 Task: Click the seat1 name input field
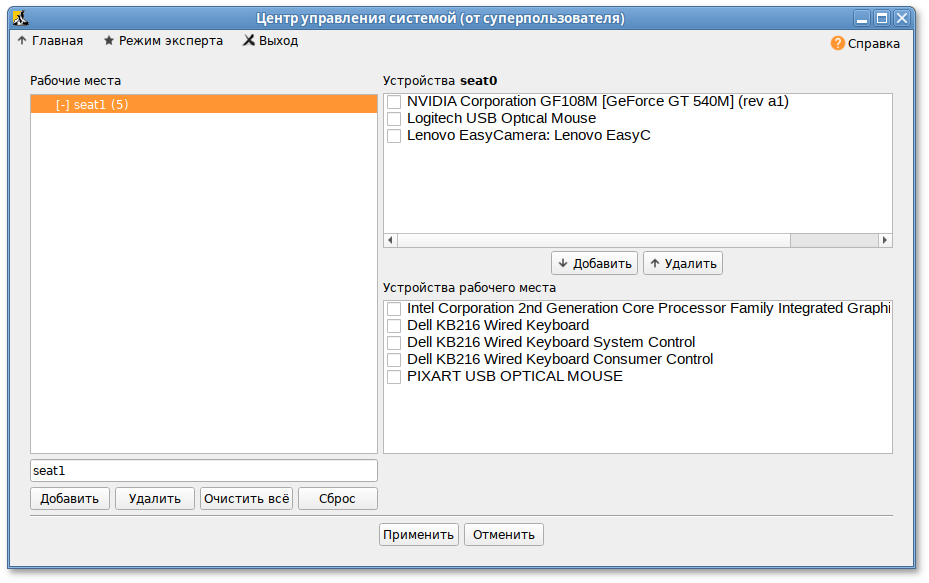click(x=204, y=470)
